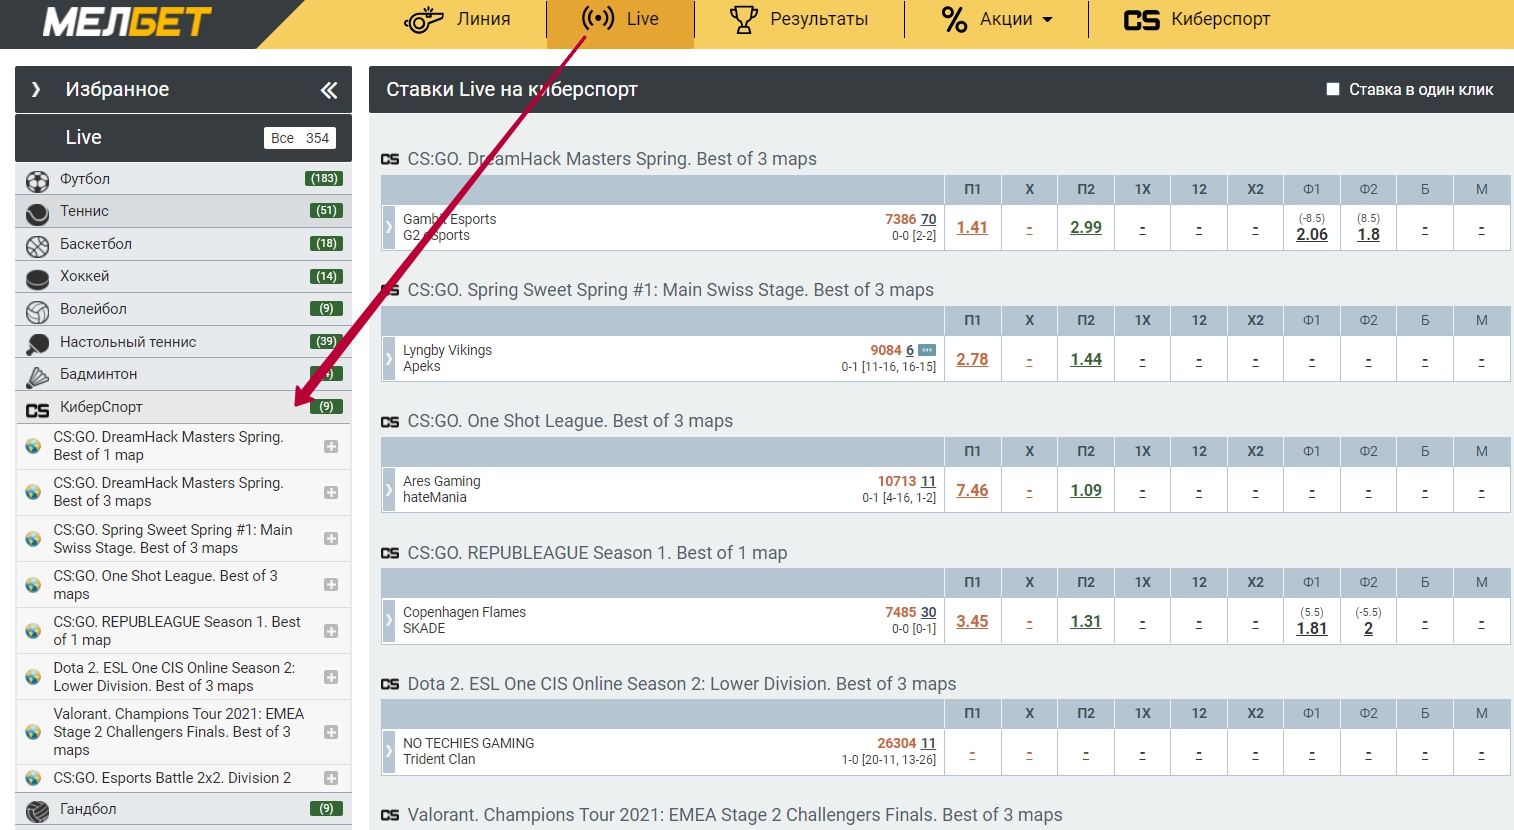Open the Результаты trophy icon

(743, 19)
